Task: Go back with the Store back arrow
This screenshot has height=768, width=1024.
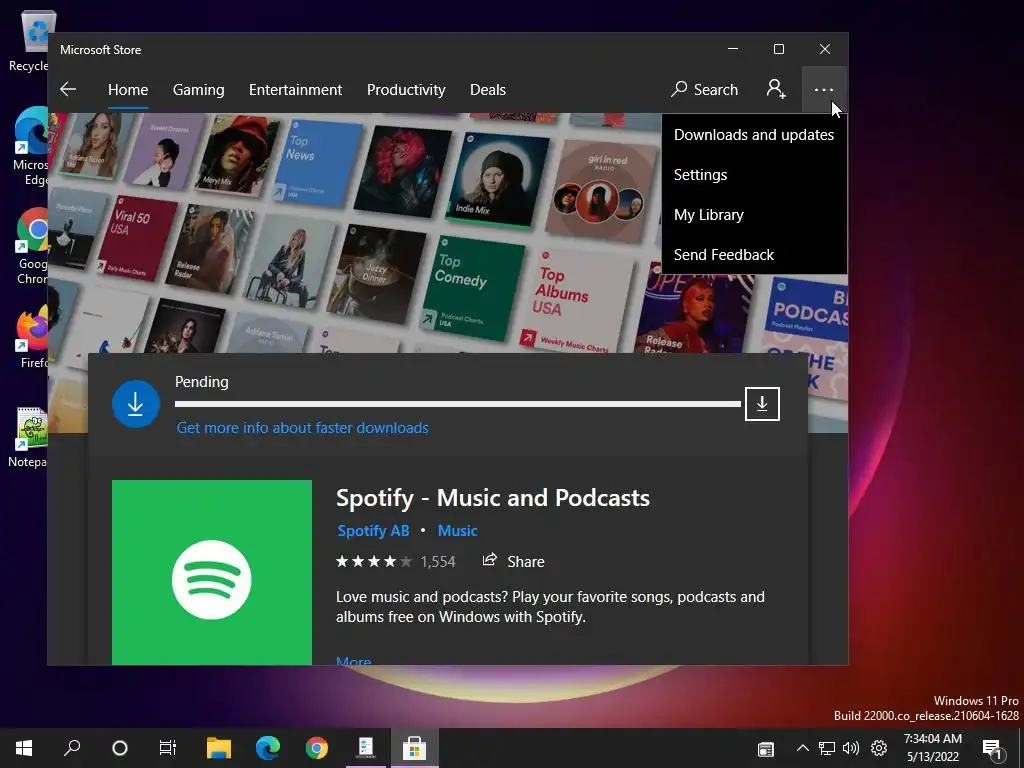Action: [68, 89]
